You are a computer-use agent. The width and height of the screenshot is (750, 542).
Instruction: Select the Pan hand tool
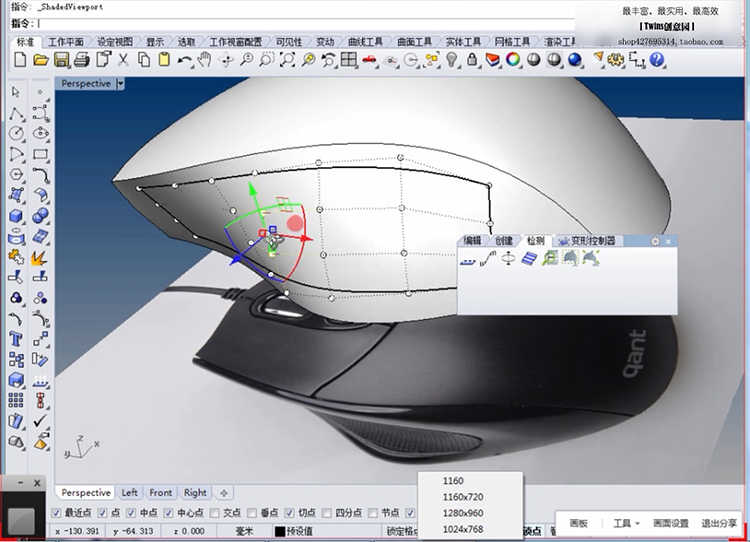(x=205, y=60)
